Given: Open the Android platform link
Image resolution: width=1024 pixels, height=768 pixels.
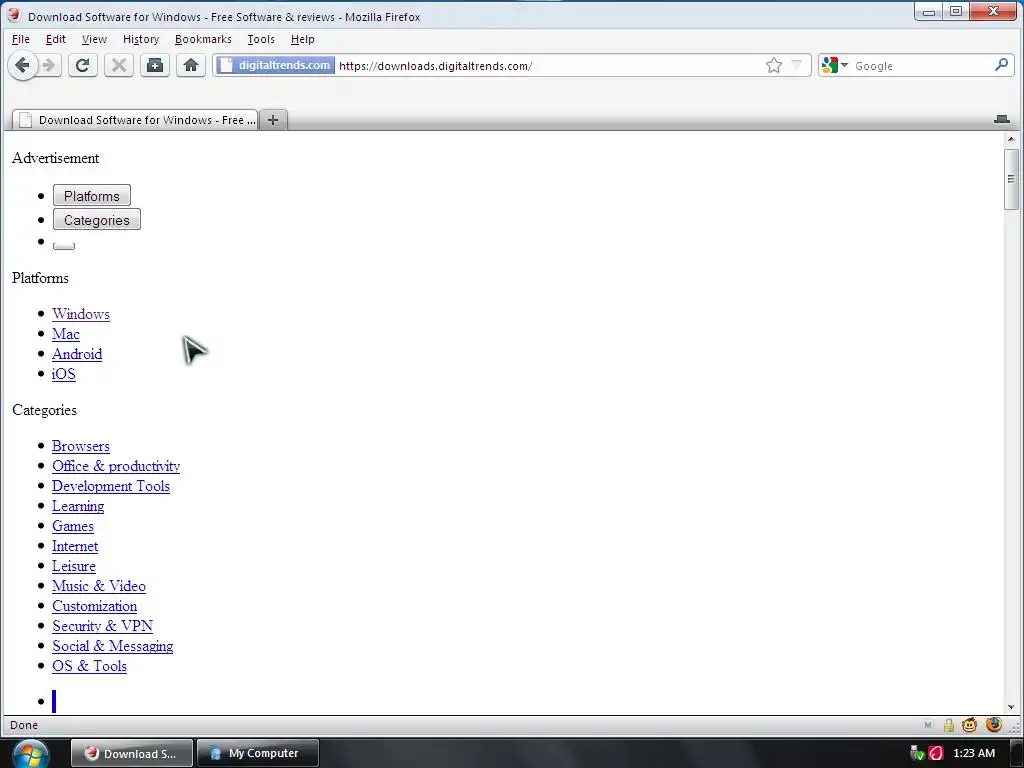Looking at the screenshot, I should click(x=77, y=354).
